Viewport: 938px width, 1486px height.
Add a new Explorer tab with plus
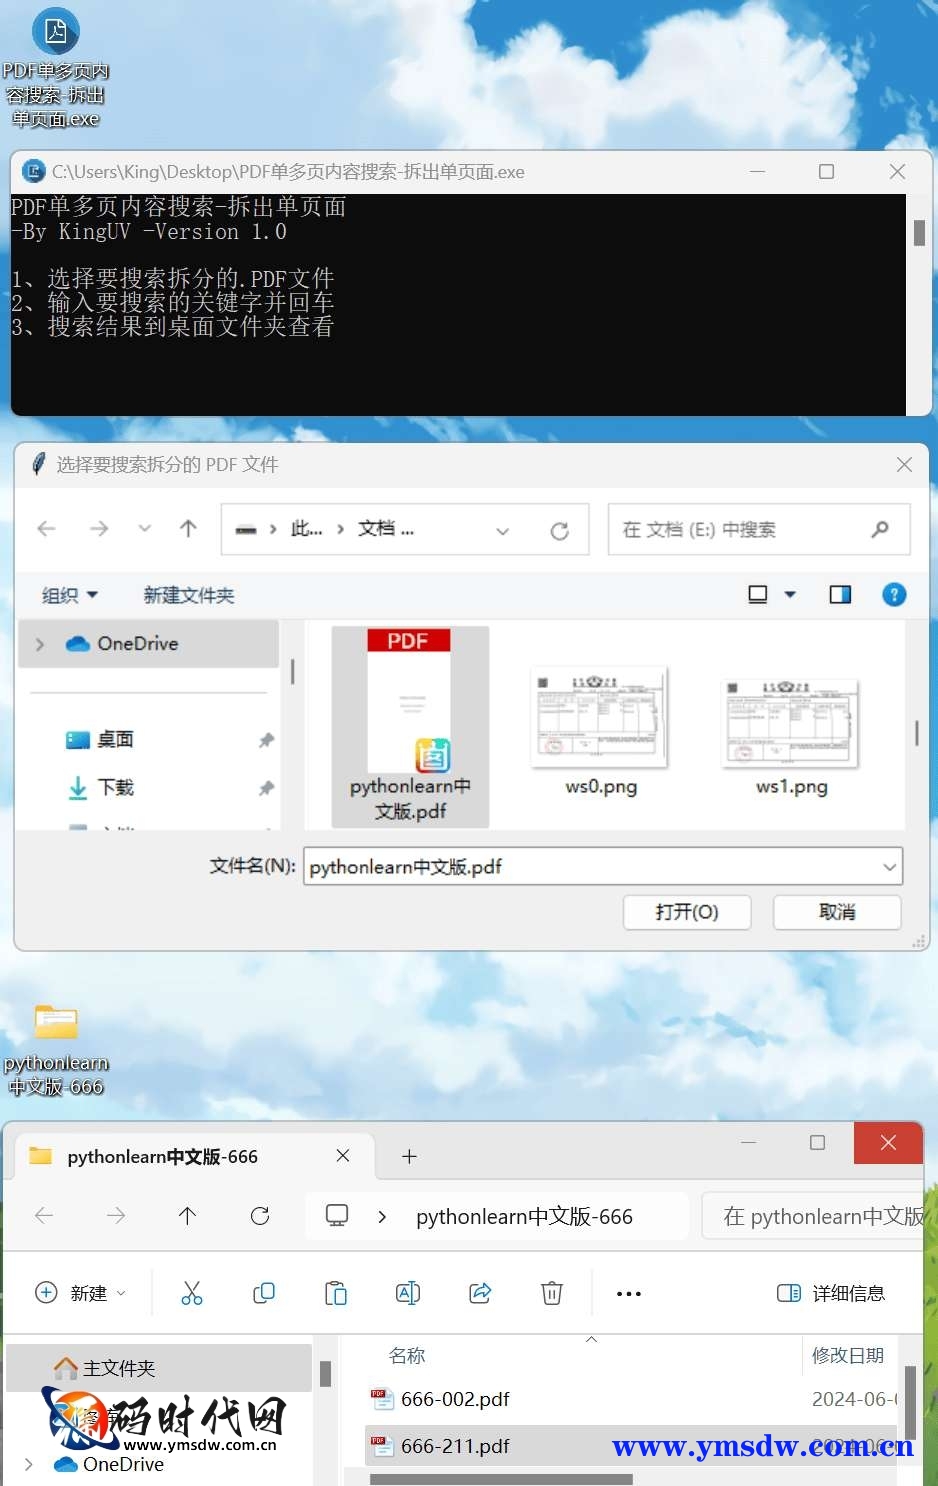[x=409, y=1157]
